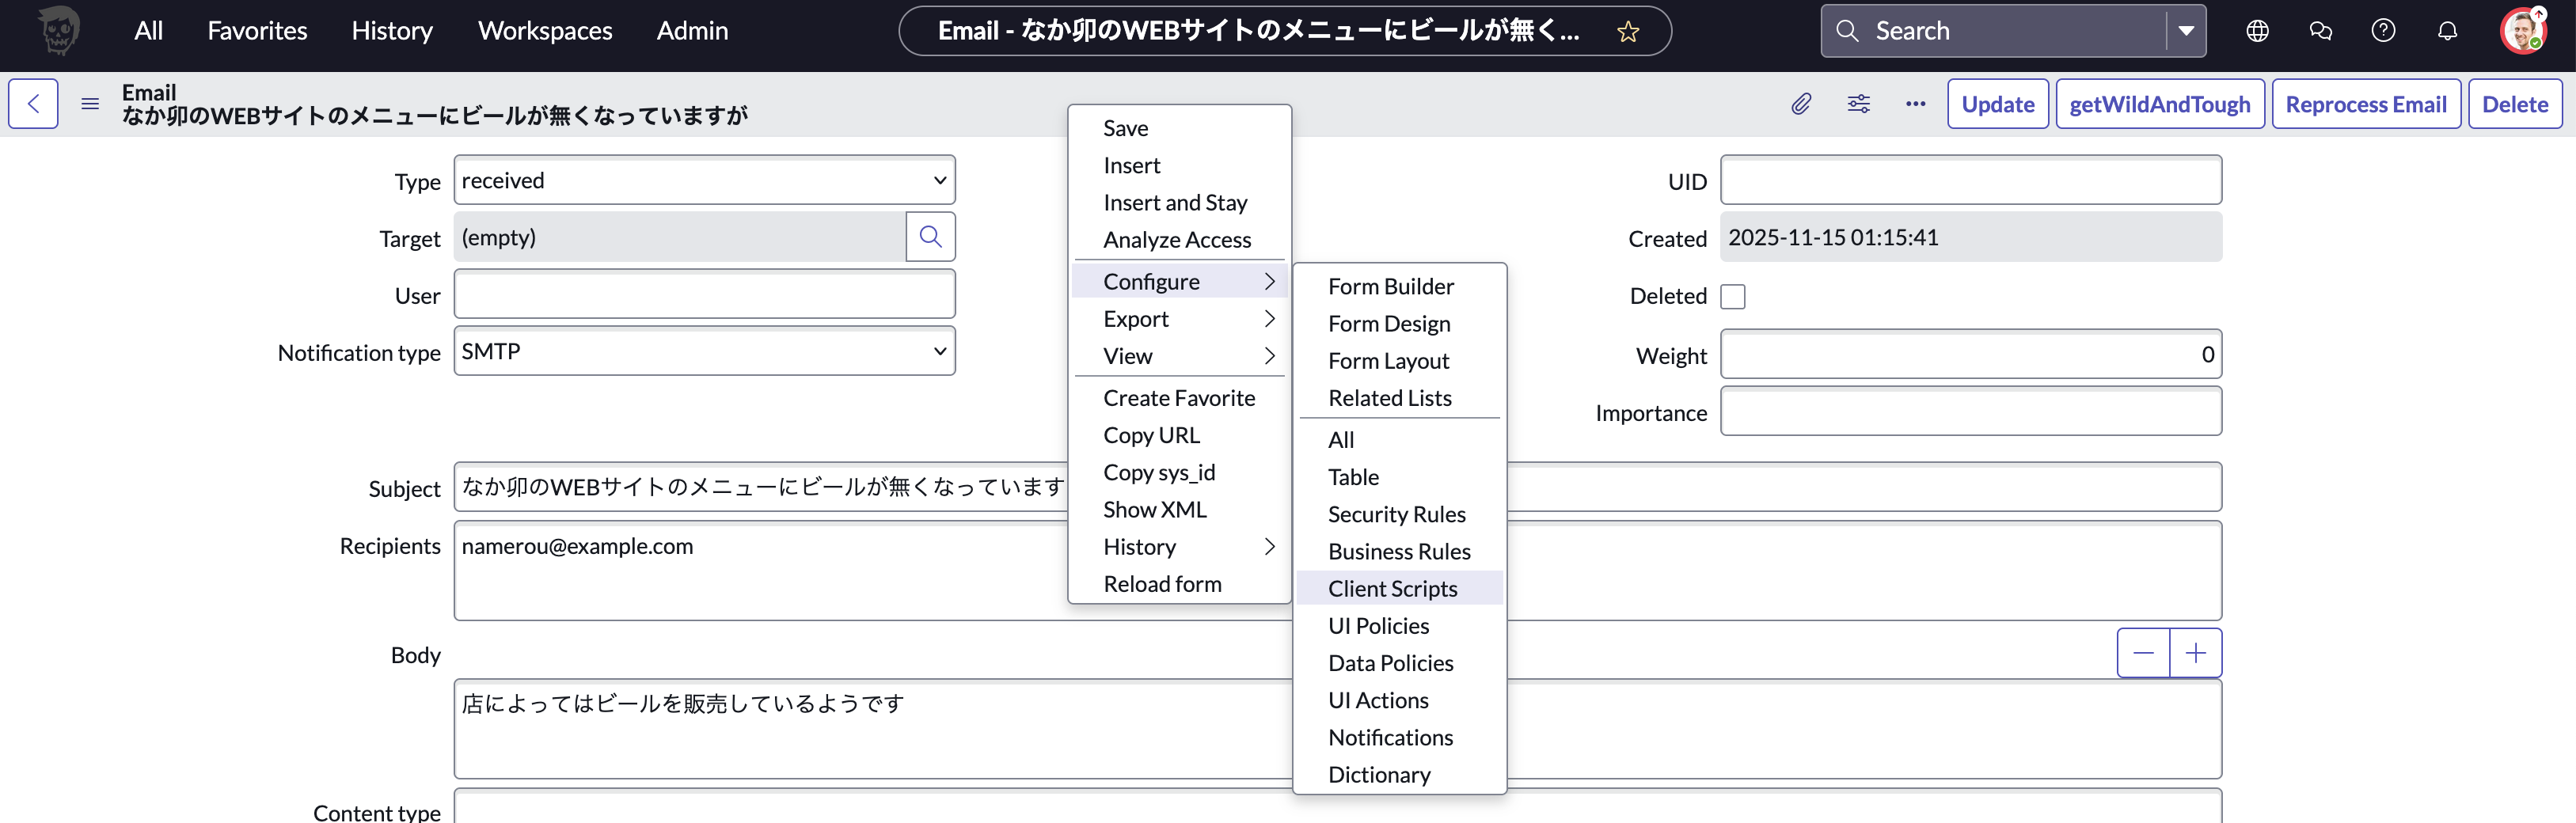Select Create Favorite
Image resolution: width=2576 pixels, height=823 pixels.
[1179, 398]
